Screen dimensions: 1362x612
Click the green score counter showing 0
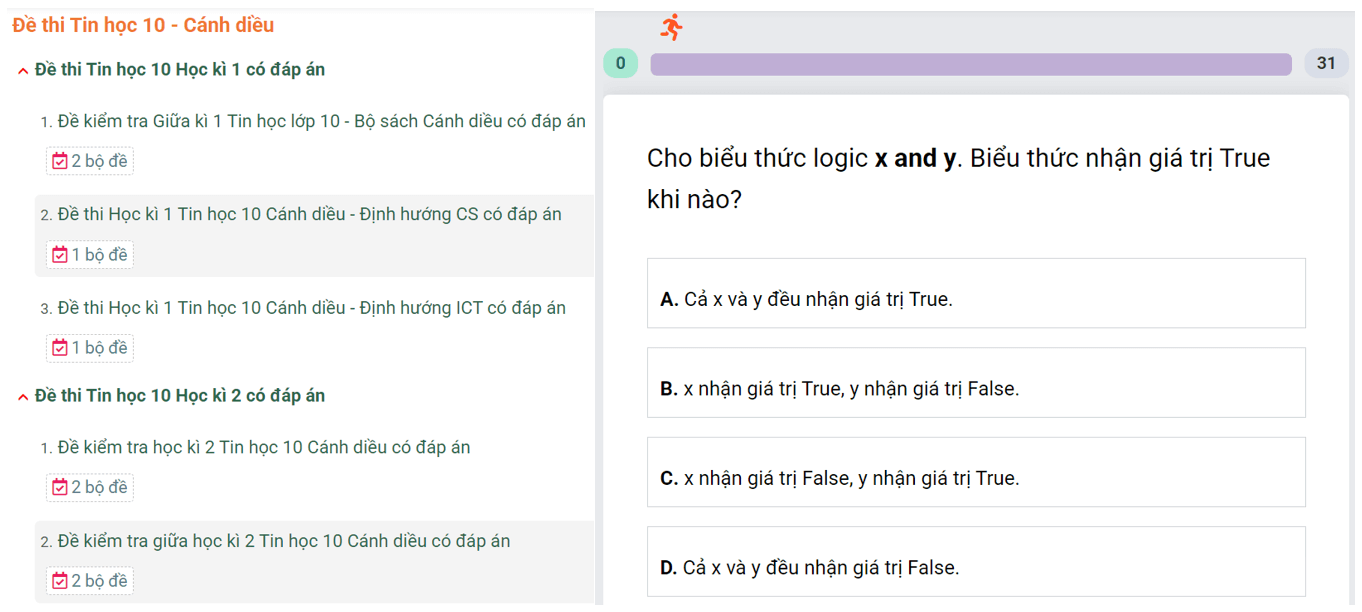620,64
